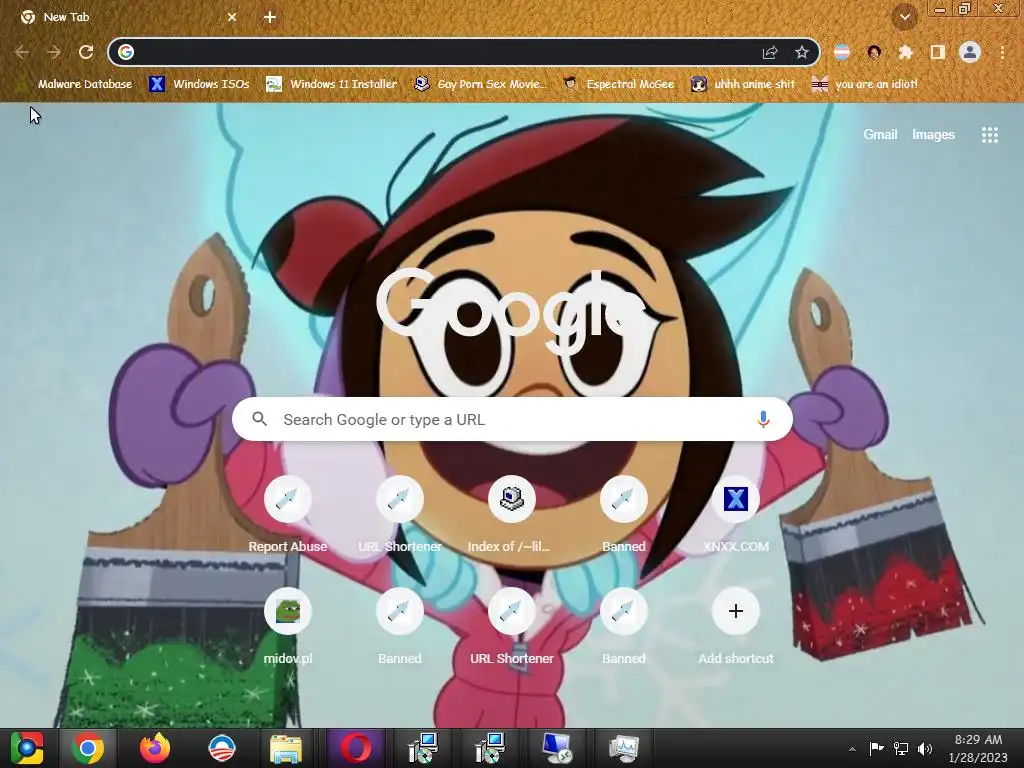Click the Start button on the taskbar

click(x=27, y=748)
